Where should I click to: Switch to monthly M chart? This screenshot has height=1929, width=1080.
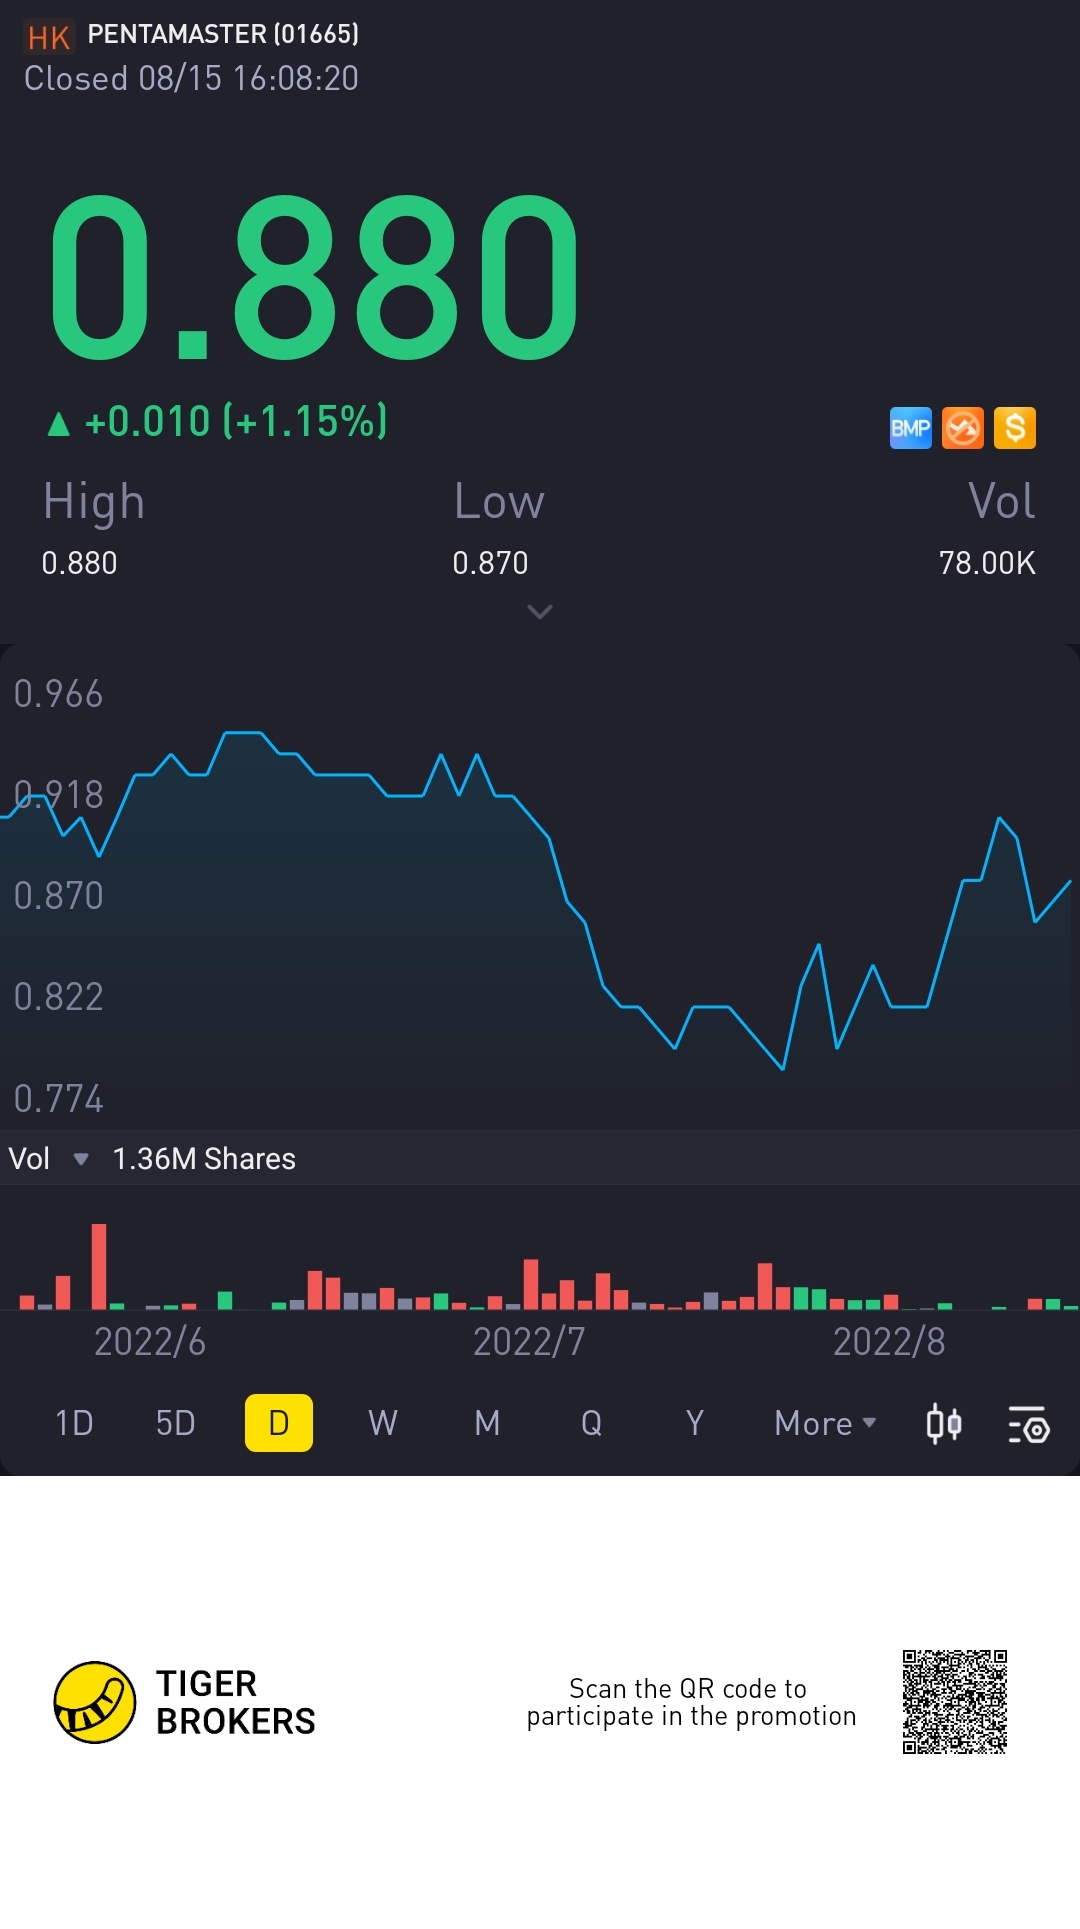point(487,1423)
